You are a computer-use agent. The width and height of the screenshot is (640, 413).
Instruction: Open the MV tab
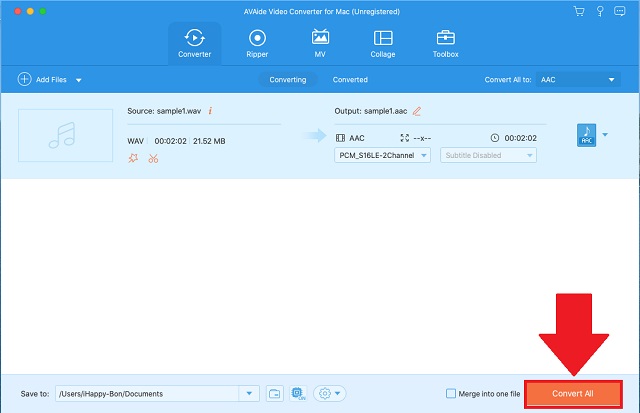point(320,43)
